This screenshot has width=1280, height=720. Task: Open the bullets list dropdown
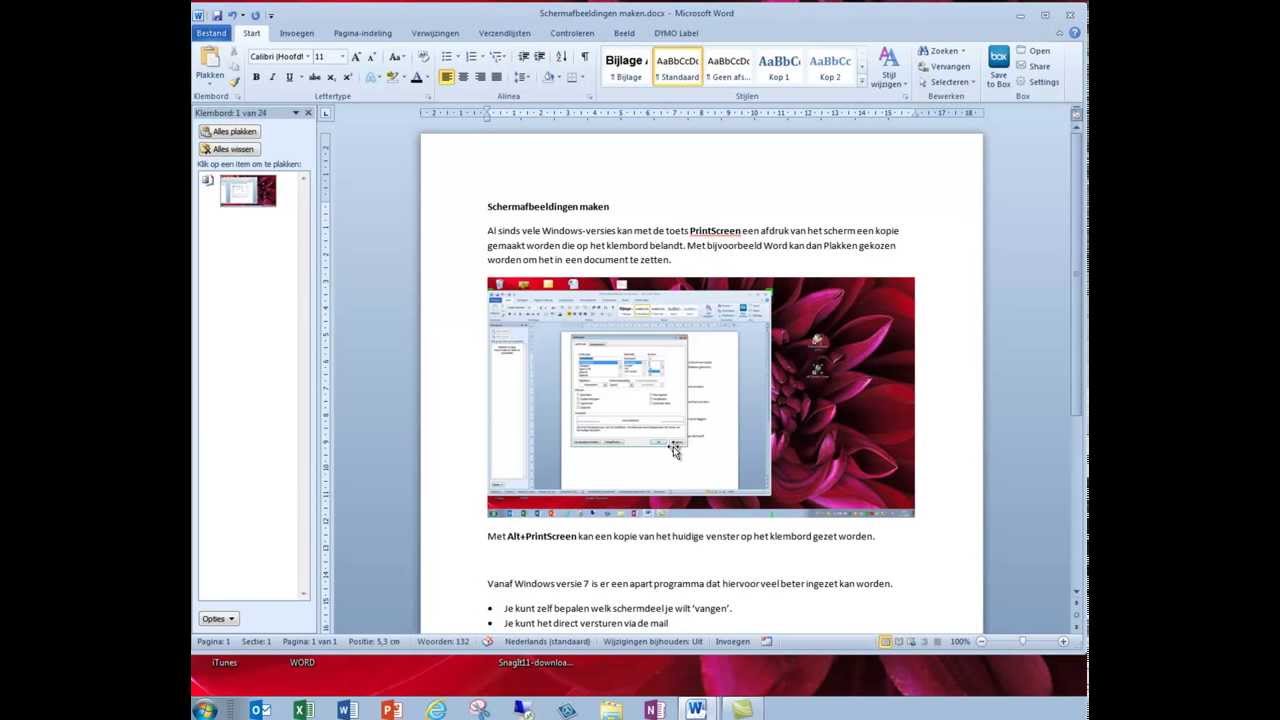tap(457, 57)
